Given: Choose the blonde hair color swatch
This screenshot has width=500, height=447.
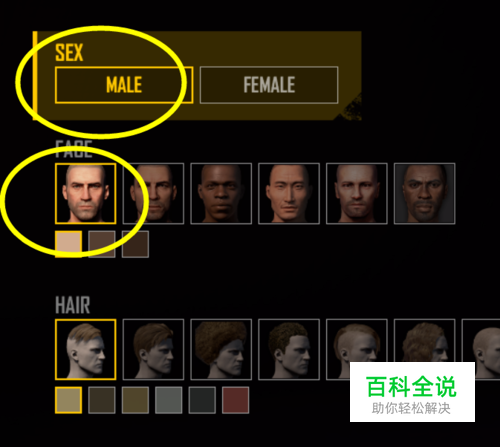Looking at the screenshot, I should click(x=69, y=400).
